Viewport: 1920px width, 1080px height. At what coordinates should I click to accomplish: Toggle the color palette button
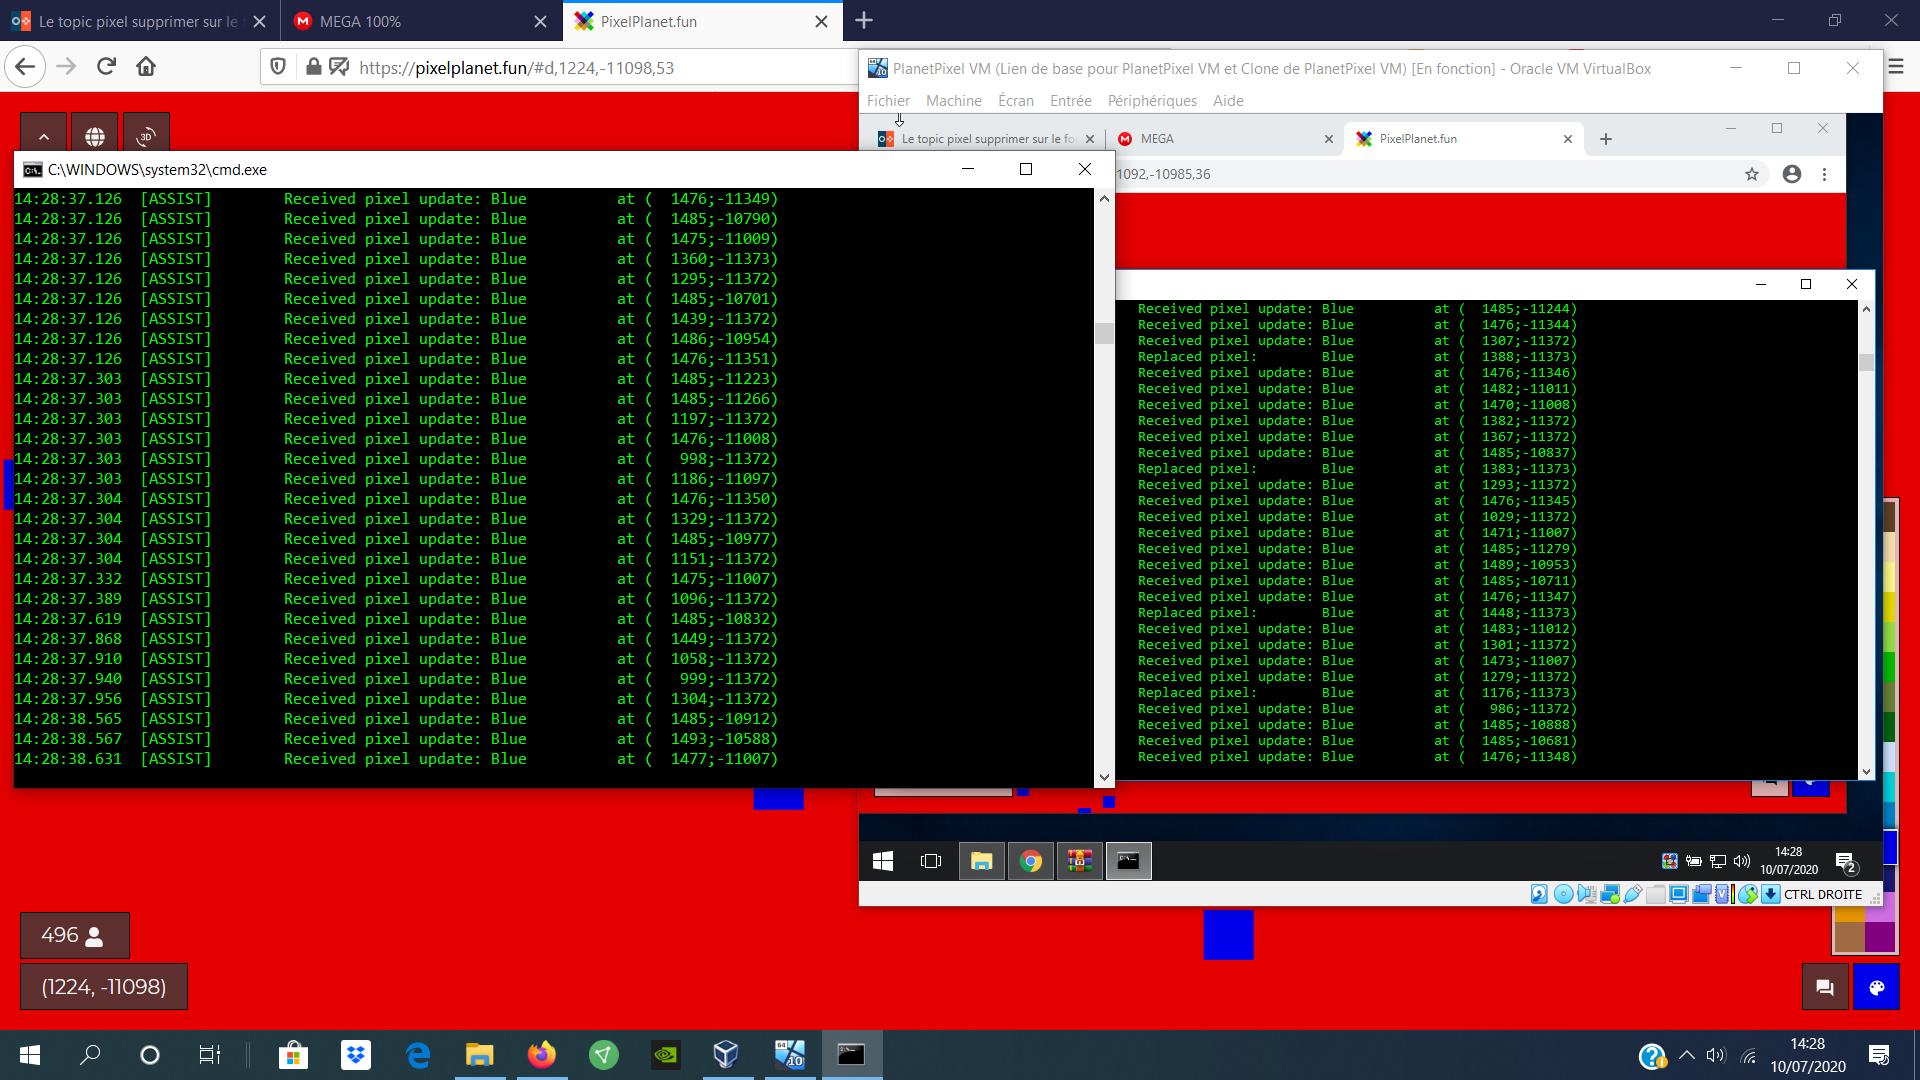point(1876,987)
